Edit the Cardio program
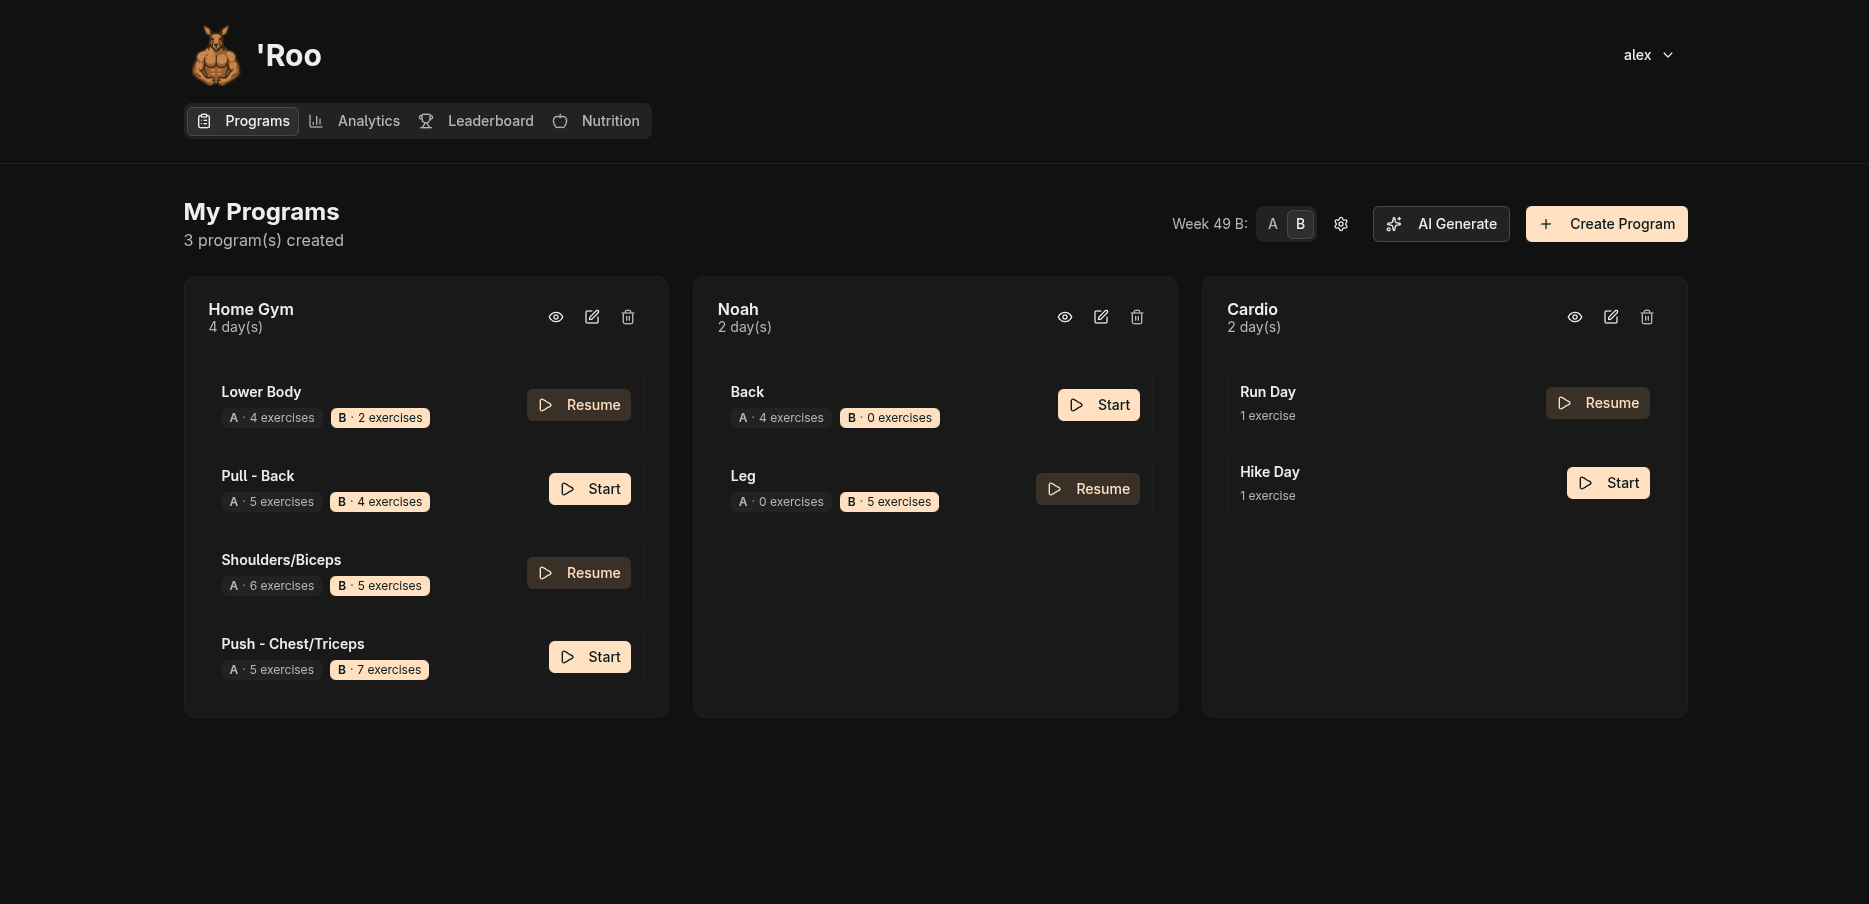1869x904 pixels. pos(1611,317)
